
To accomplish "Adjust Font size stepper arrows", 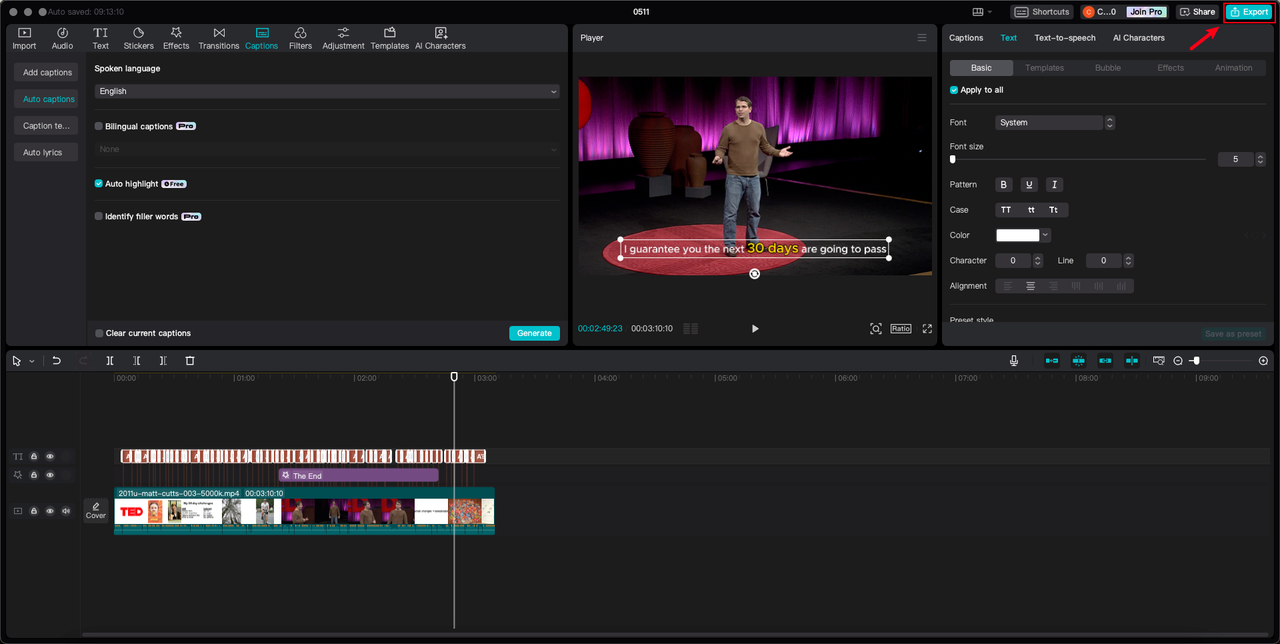I will tap(1260, 159).
